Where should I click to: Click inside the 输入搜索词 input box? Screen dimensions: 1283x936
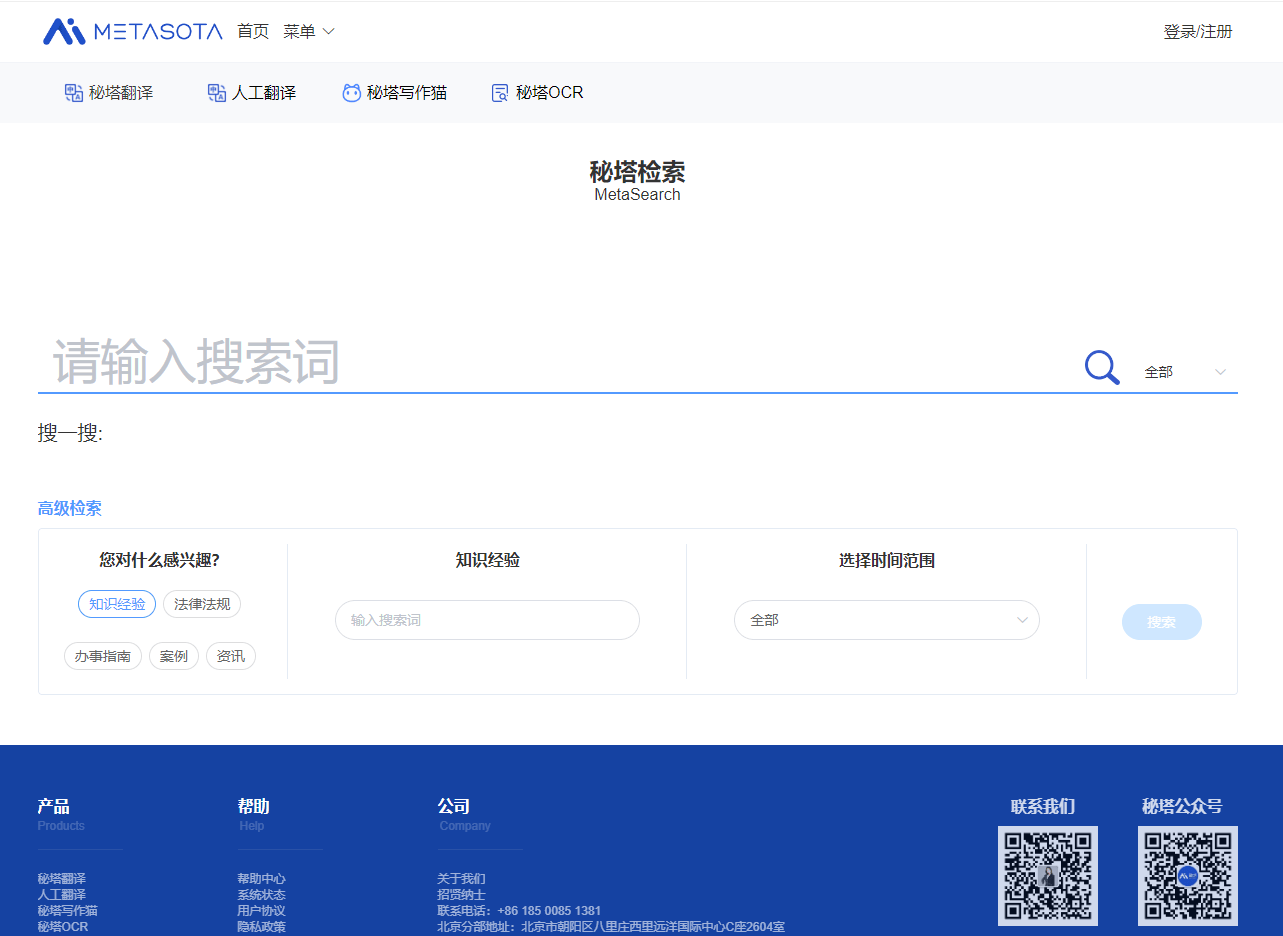[487, 620]
